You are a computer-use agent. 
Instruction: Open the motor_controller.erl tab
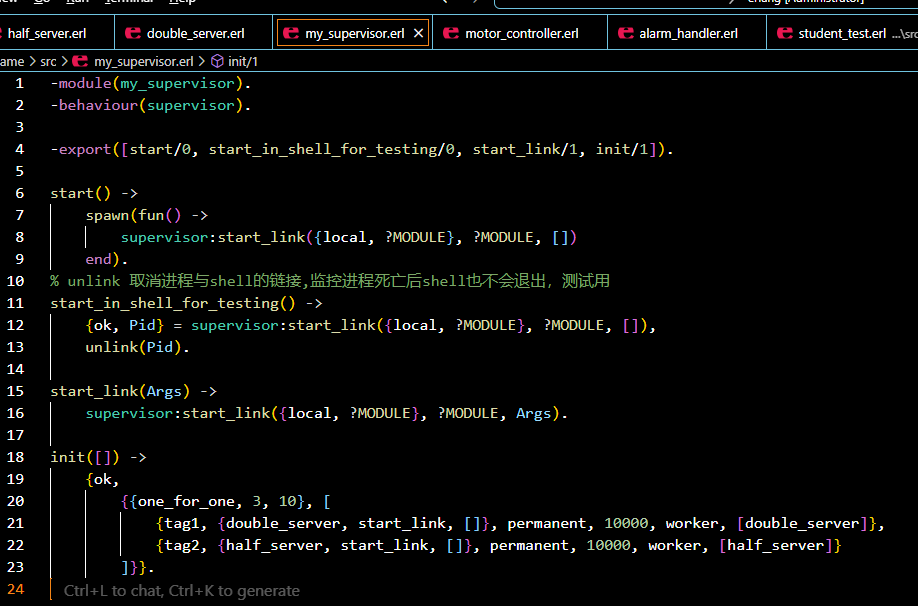point(522,33)
